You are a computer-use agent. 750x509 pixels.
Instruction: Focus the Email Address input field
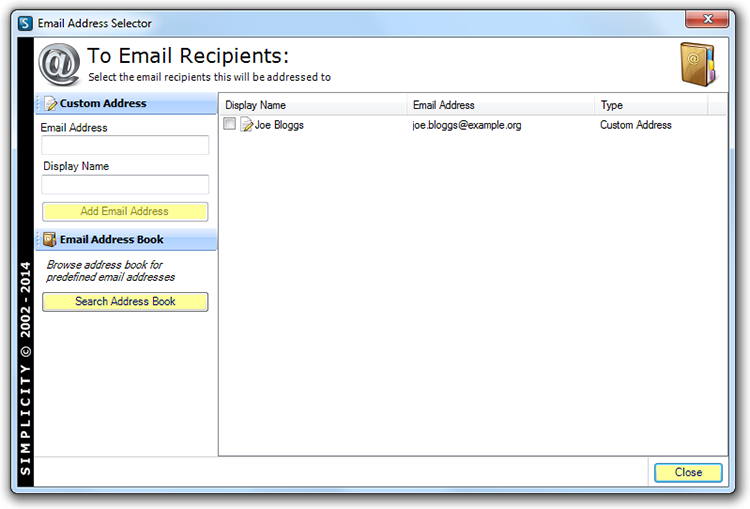click(125, 146)
